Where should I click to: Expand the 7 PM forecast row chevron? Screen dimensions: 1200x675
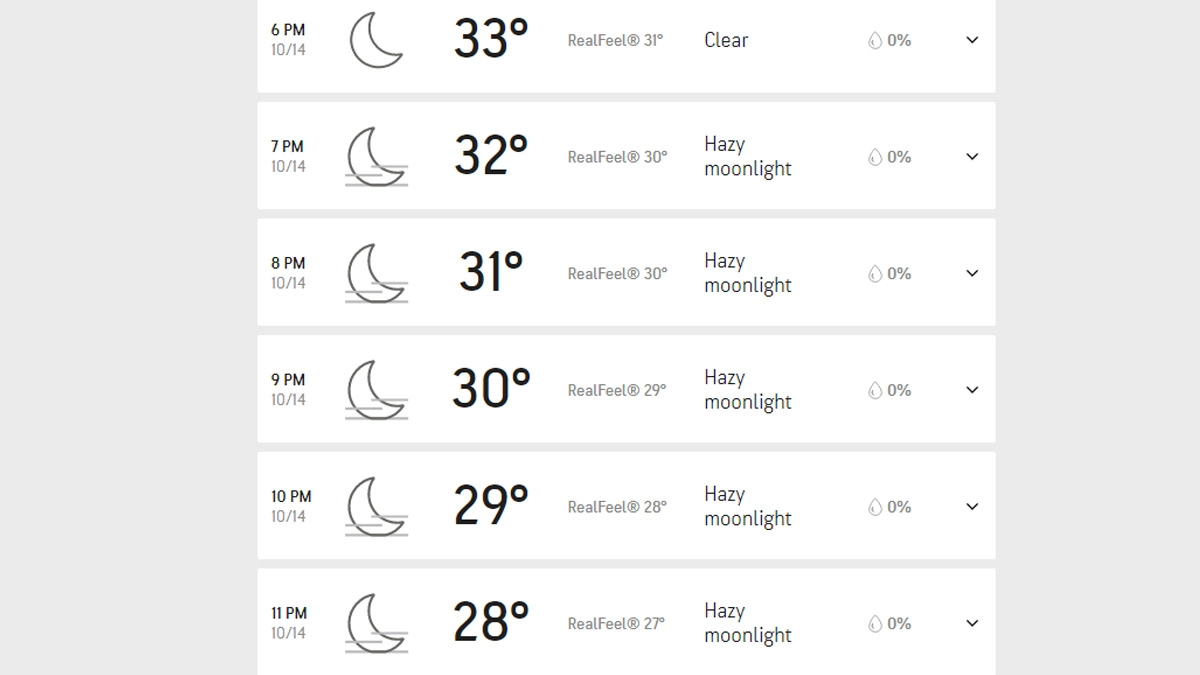(972, 157)
